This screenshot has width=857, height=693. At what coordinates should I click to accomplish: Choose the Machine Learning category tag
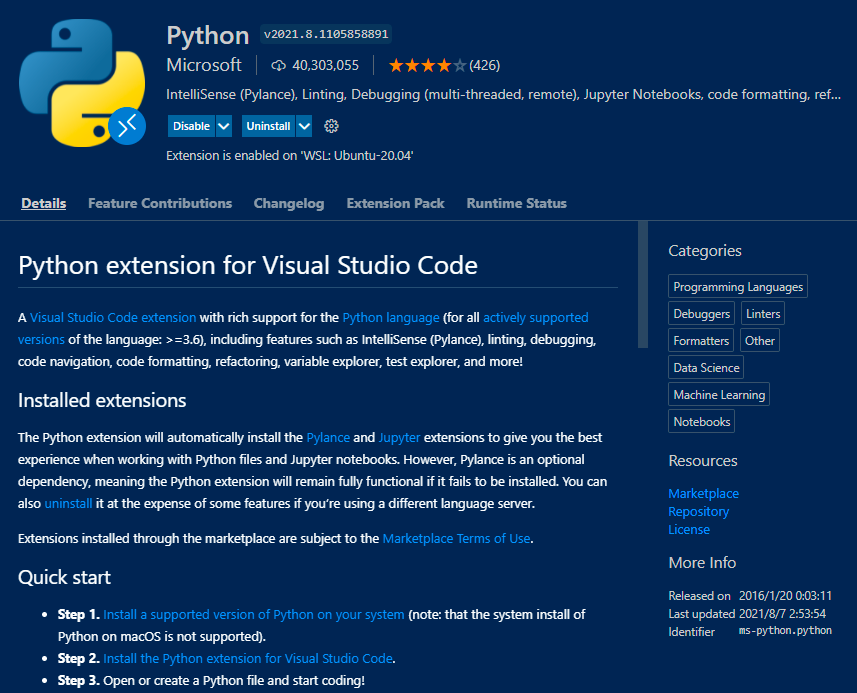(719, 395)
